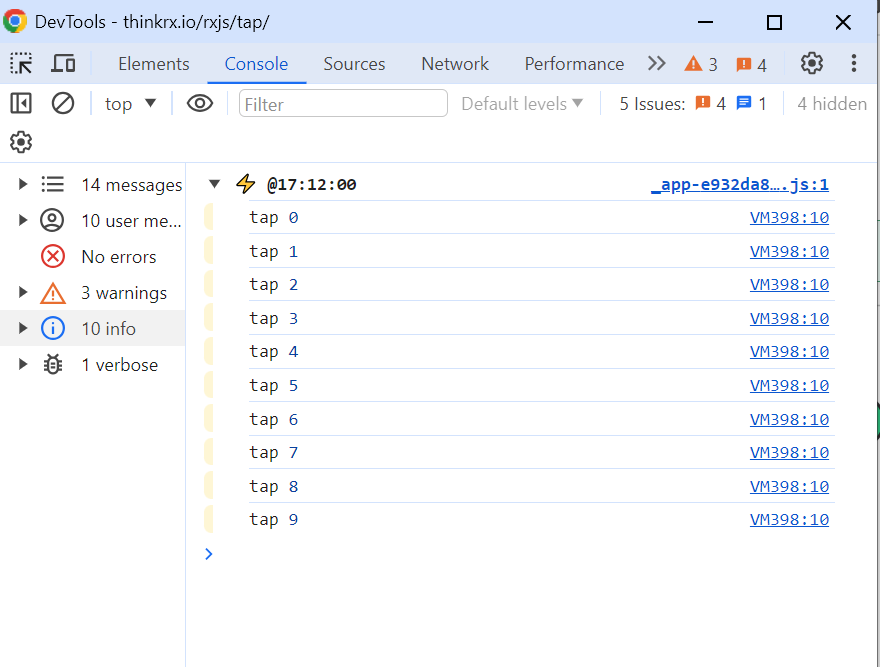The height and width of the screenshot is (667, 880).
Task: Click the warnings indicator showing 3
Action: point(699,63)
